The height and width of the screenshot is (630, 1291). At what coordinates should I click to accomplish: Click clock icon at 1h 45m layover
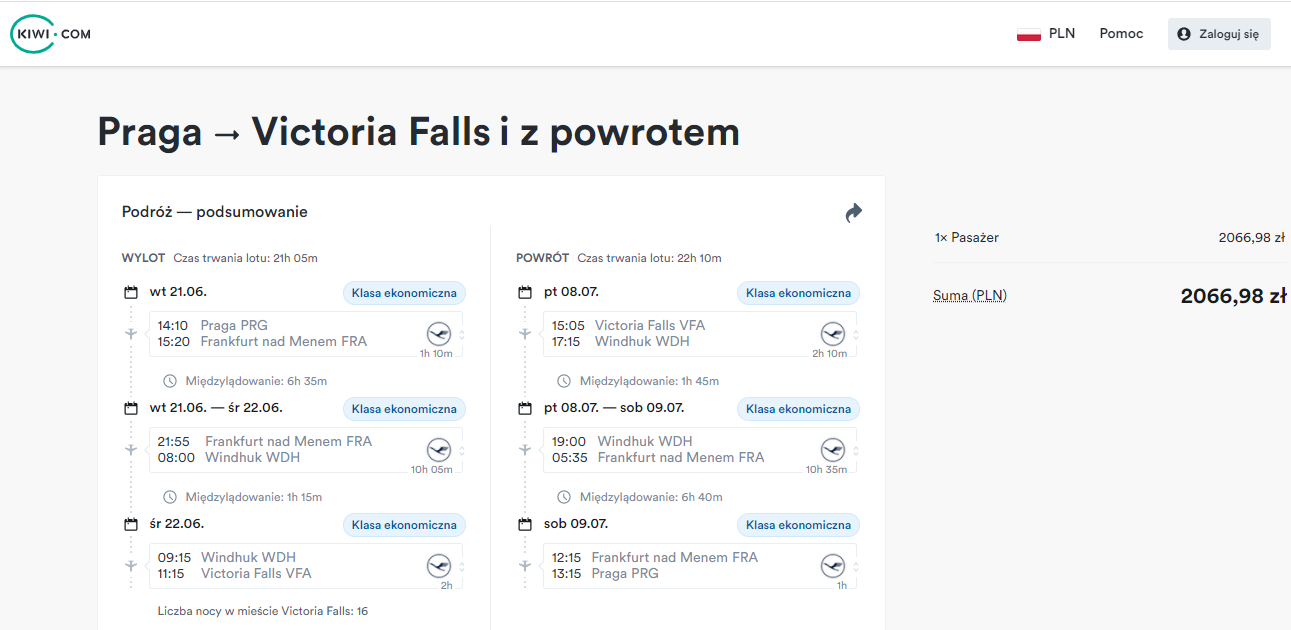[x=564, y=381]
